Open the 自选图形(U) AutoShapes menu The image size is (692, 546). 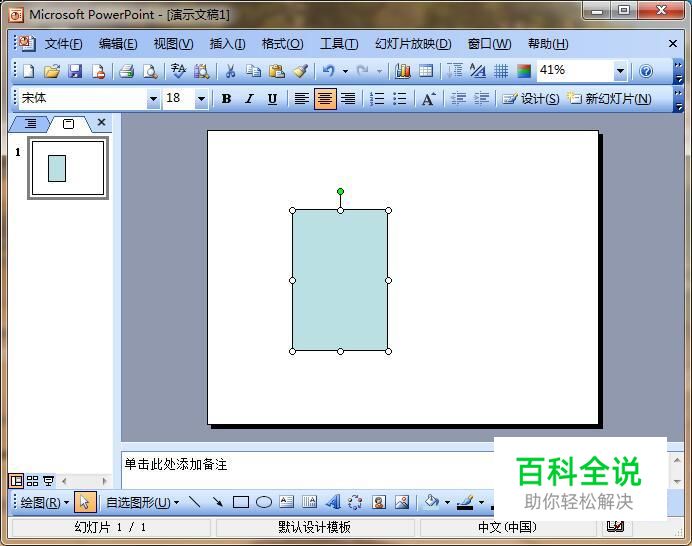(x=142, y=502)
